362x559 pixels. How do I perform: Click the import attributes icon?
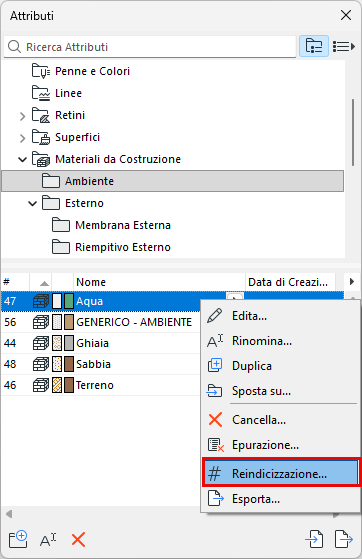pos(314,539)
